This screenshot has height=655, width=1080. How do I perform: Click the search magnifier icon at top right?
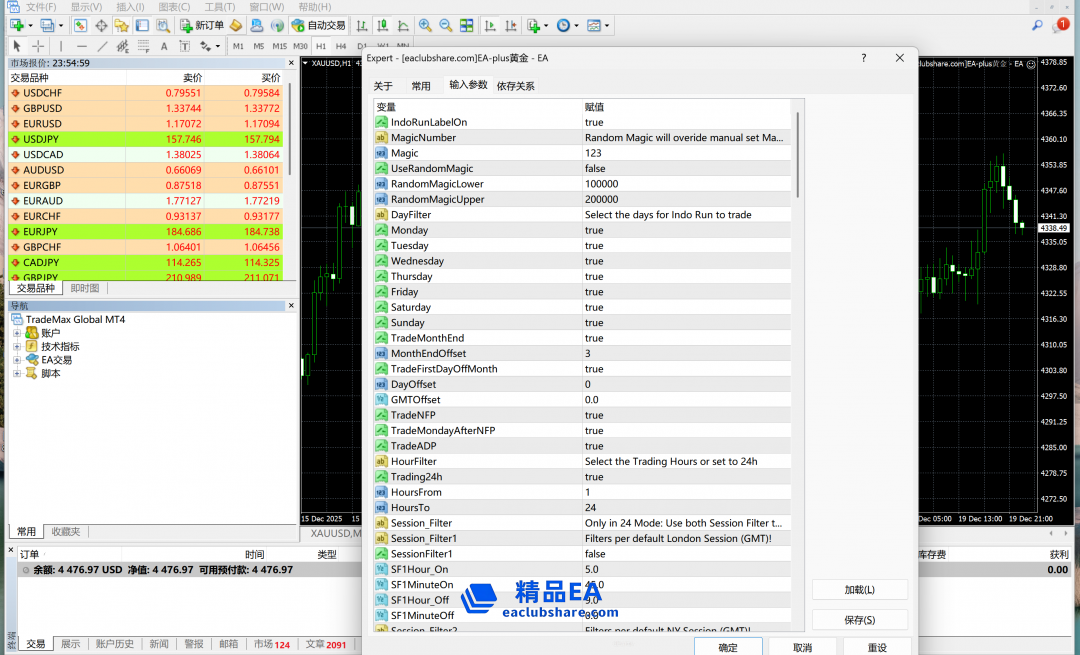[x=1037, y=25]
